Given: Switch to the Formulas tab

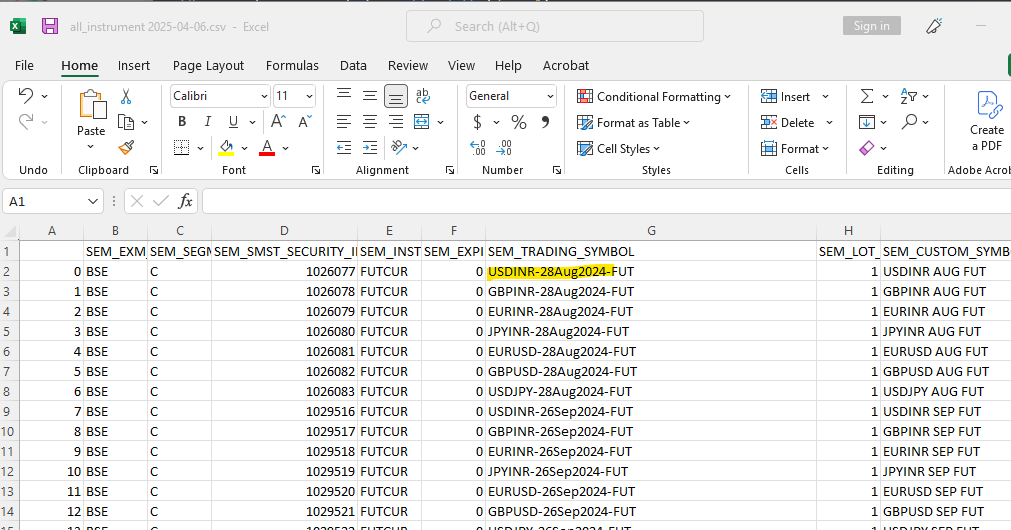Looking at the screenshot, I should (x=292, y=65).
